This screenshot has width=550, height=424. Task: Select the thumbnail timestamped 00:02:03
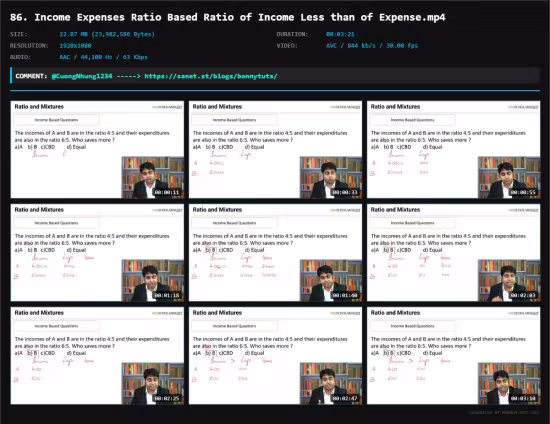point(454,253)
